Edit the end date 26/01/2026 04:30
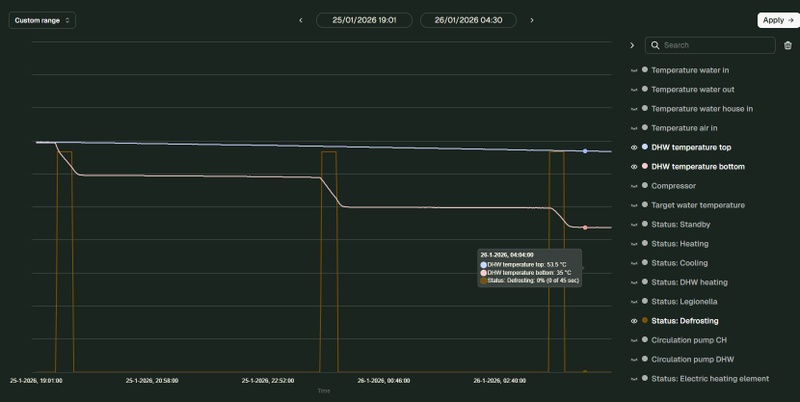 click(x=468, y=20)
